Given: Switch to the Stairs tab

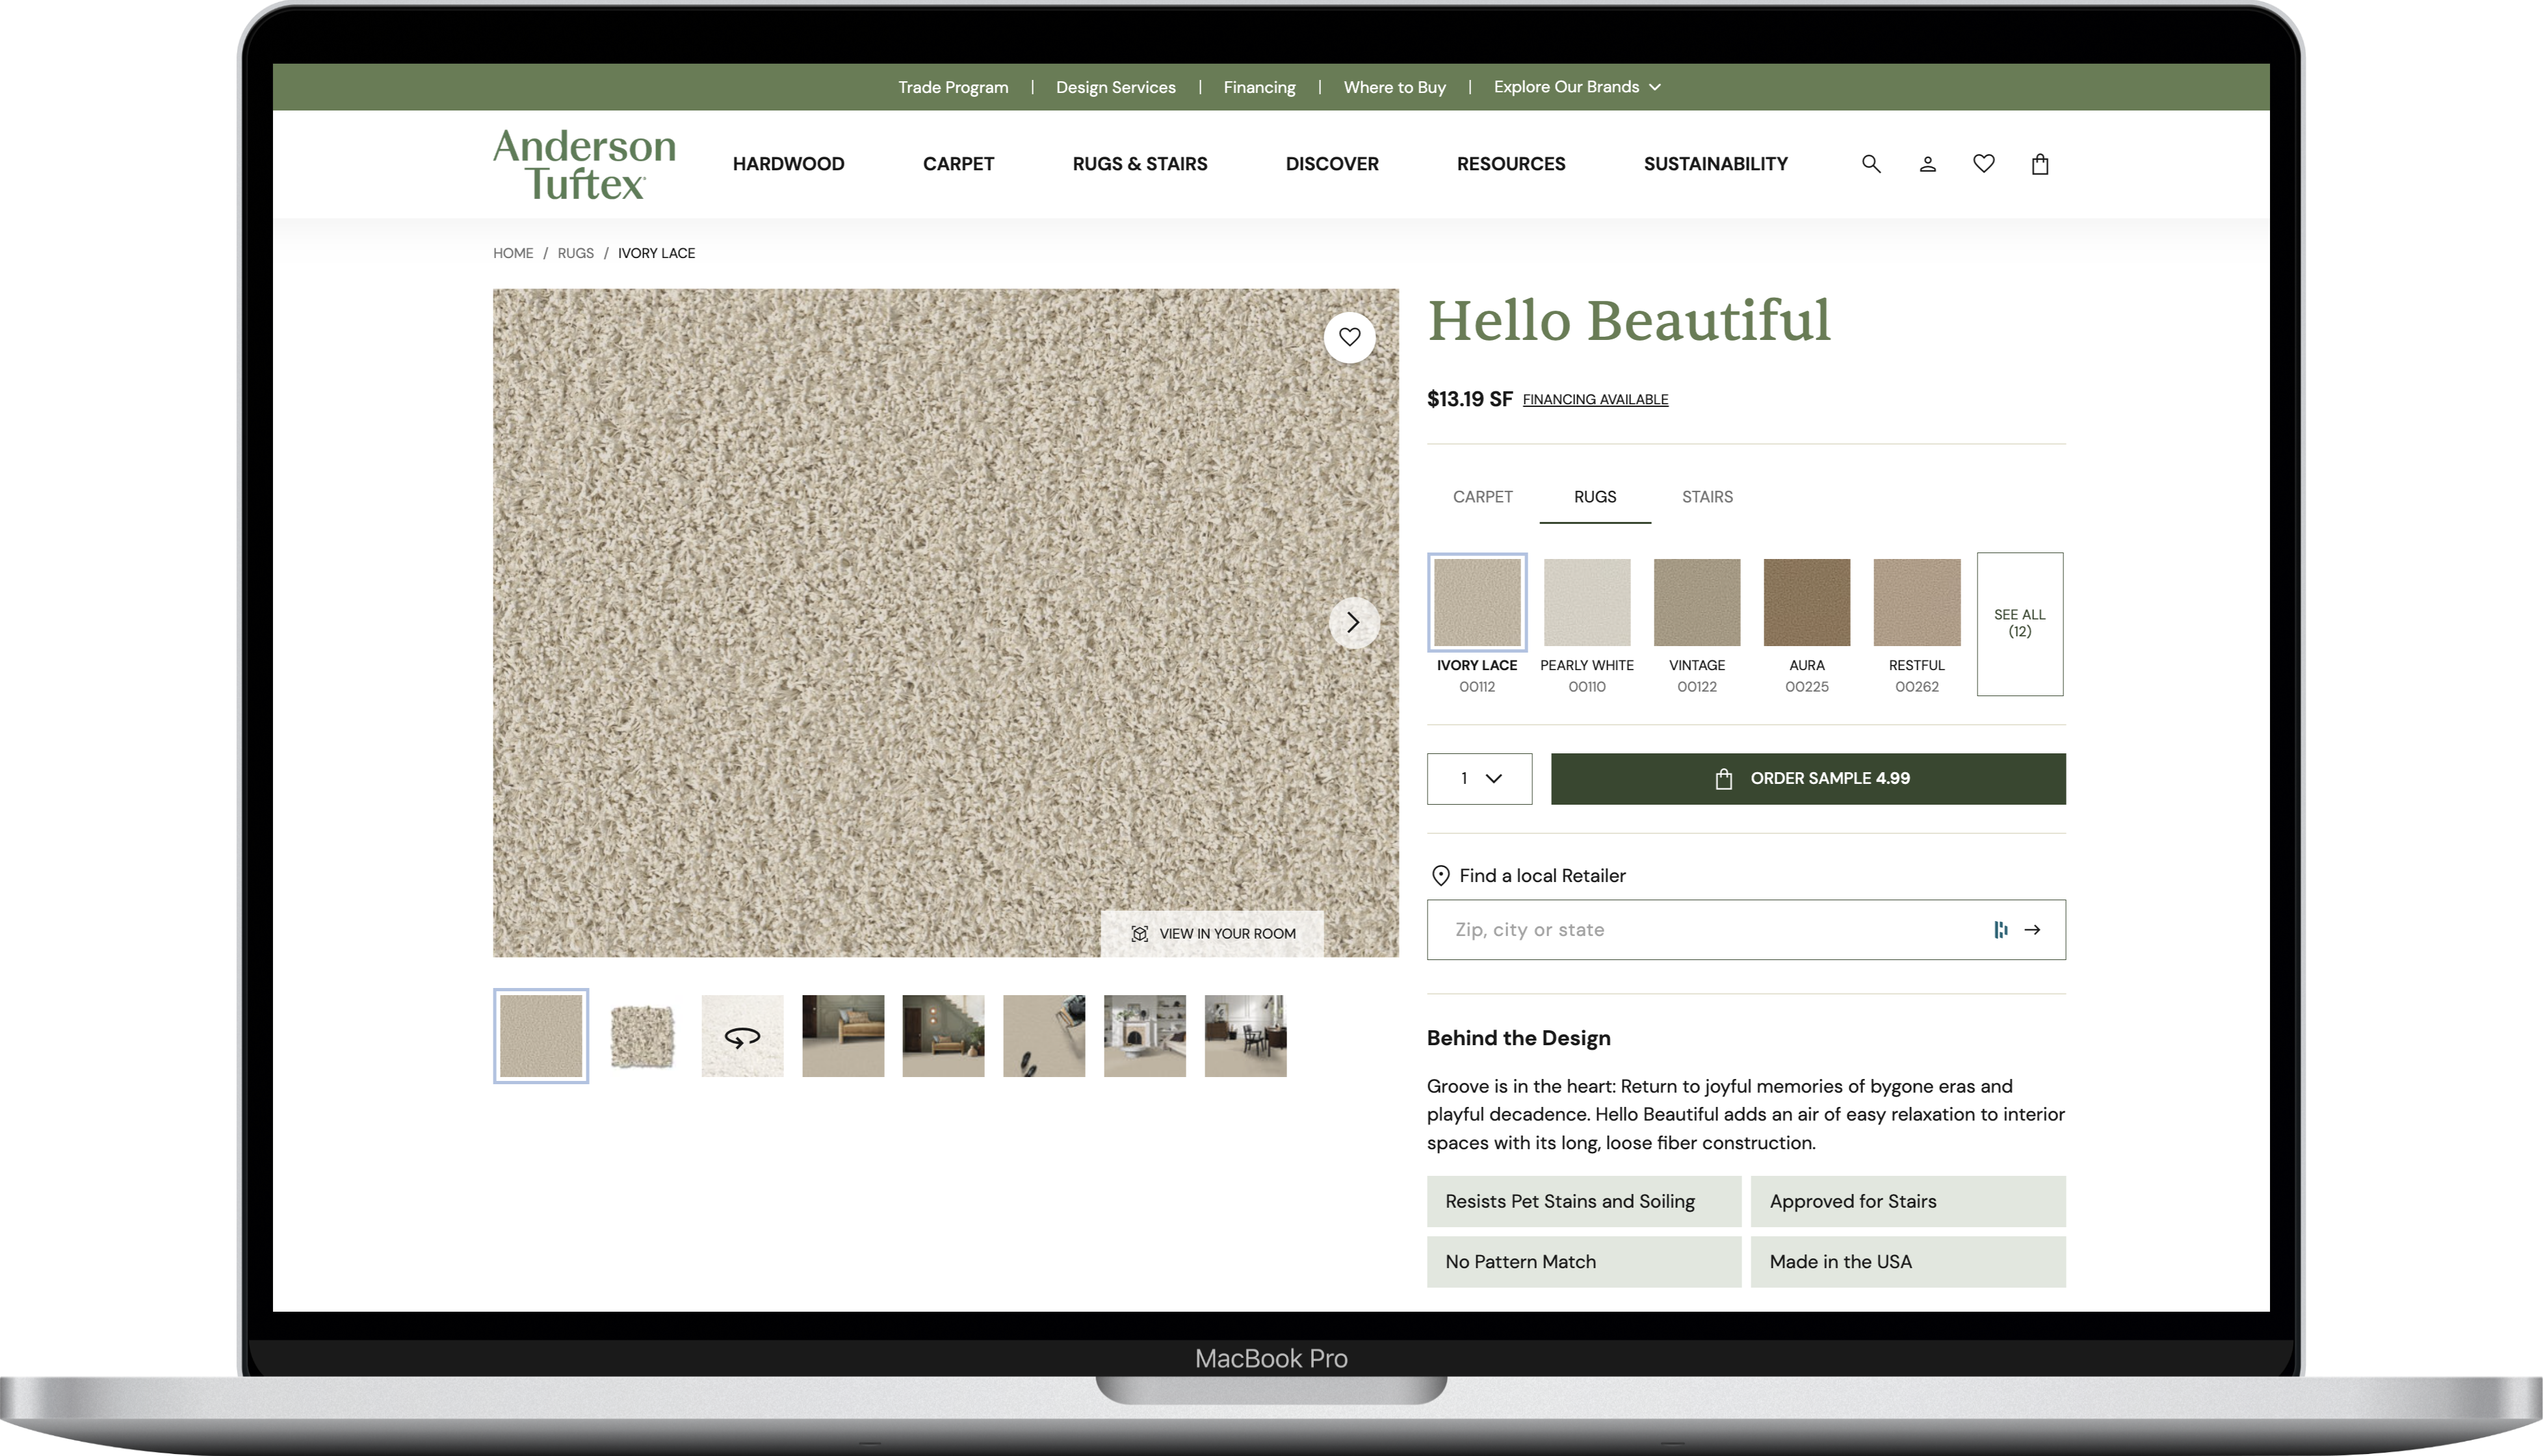Looking at the screenshot, I should (x=1707, y=497).
